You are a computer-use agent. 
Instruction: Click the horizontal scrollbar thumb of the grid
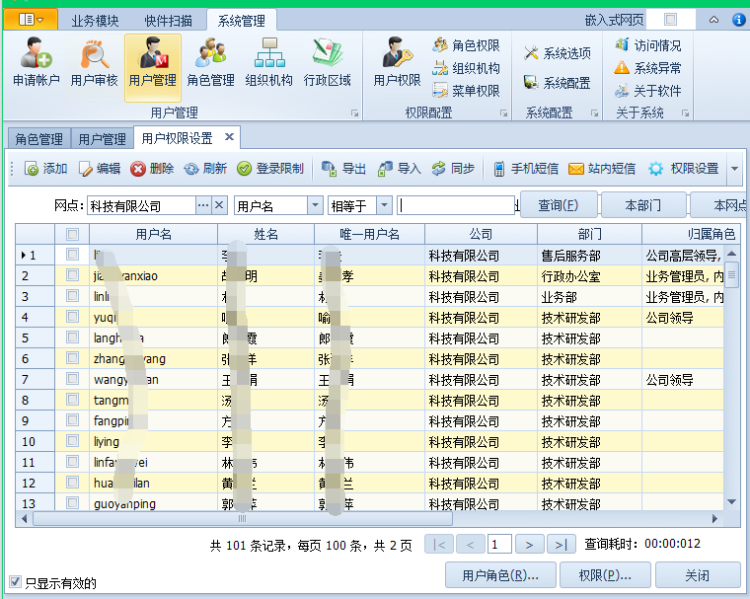[x=243, y=519]
